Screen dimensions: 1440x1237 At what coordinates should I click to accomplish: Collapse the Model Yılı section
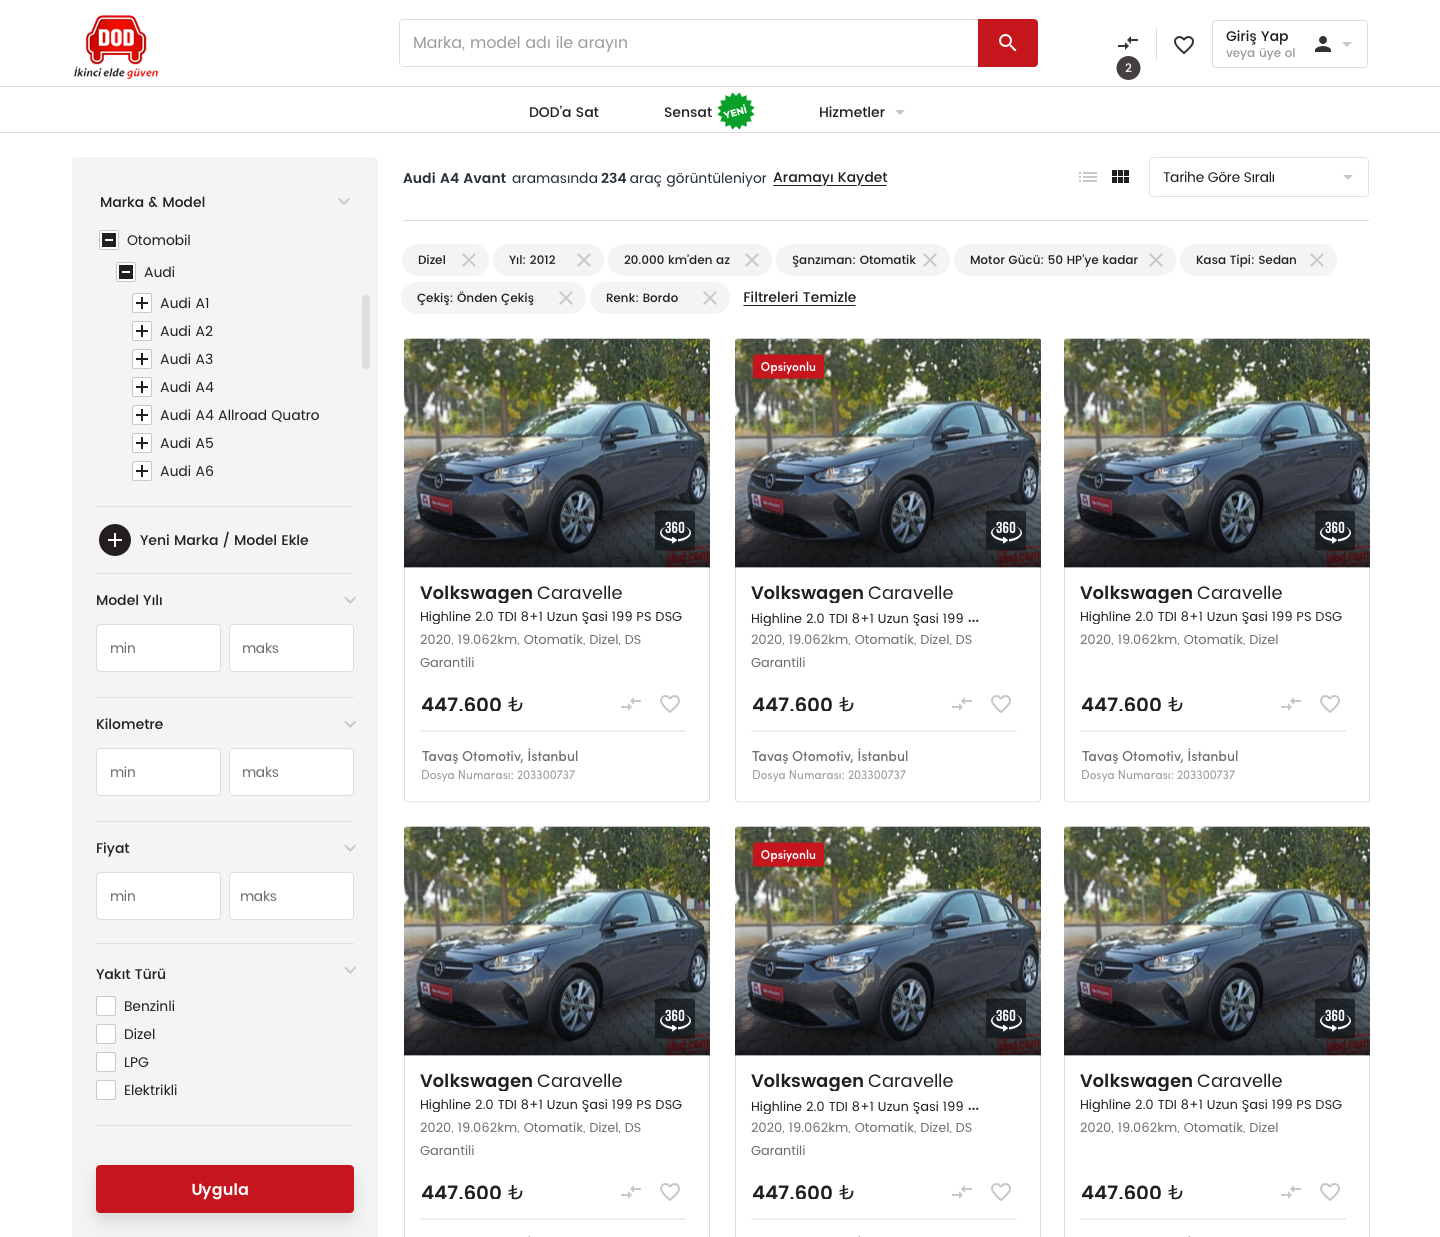350,600
